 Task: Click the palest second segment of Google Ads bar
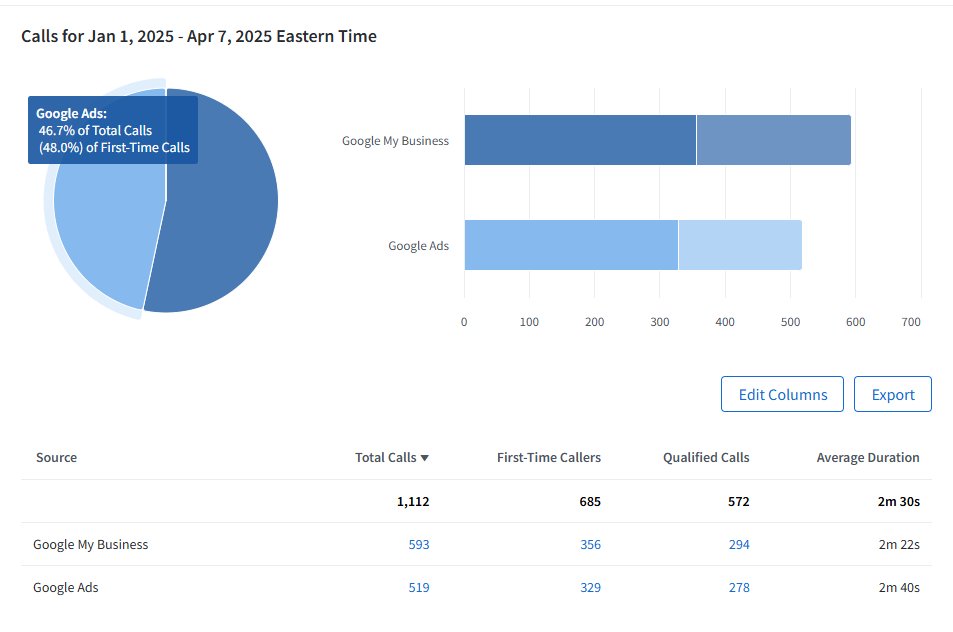click(740, 245)
